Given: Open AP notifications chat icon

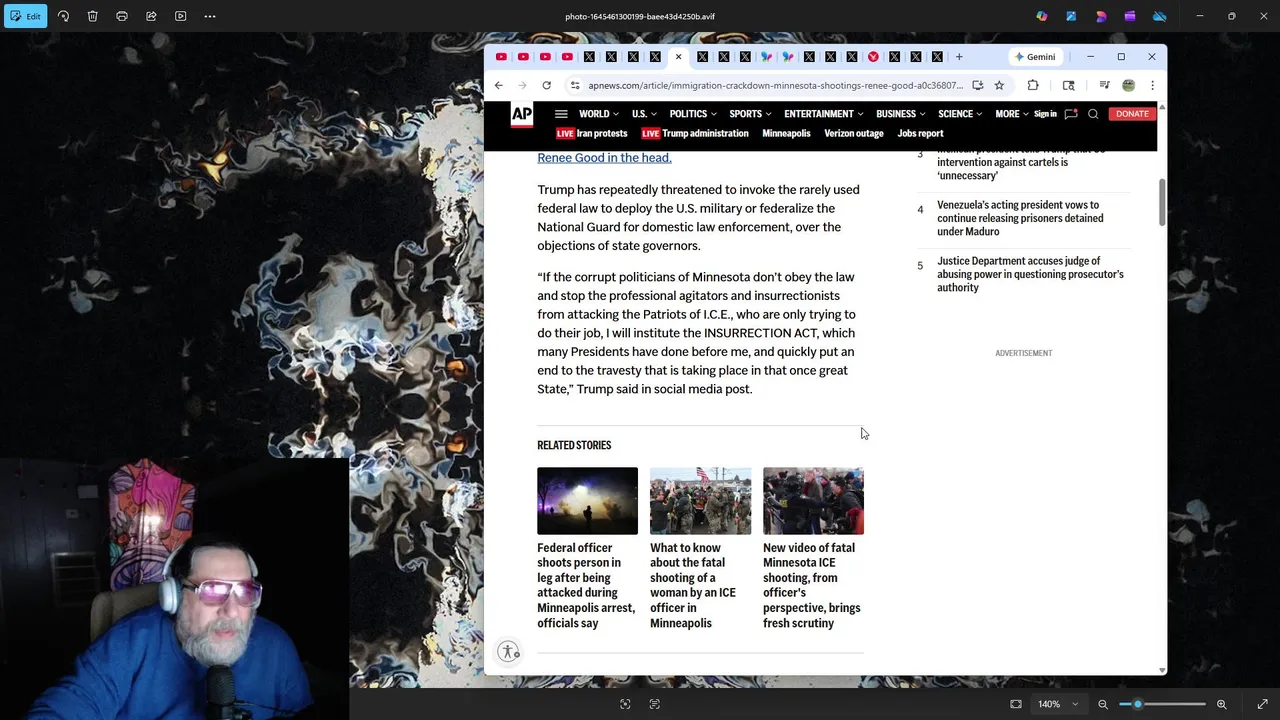Looking at the screenshot, I should [x=1071, y=114].
